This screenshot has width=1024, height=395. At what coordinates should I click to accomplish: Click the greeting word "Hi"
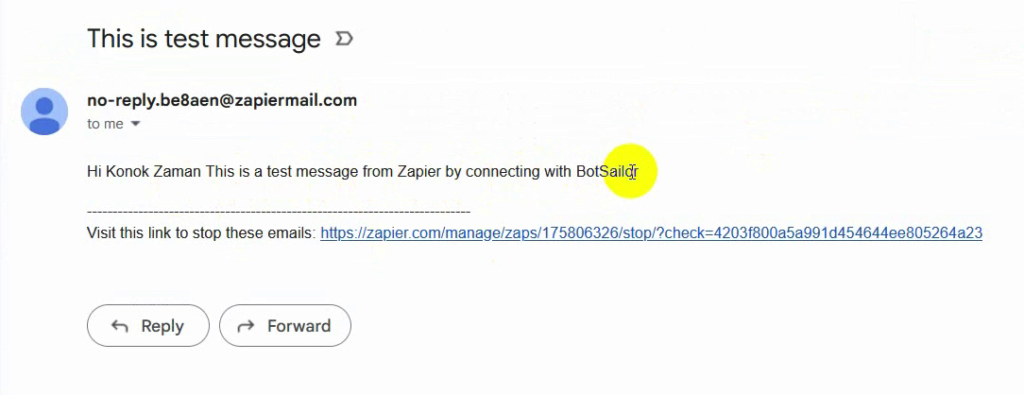coord(94,172)
